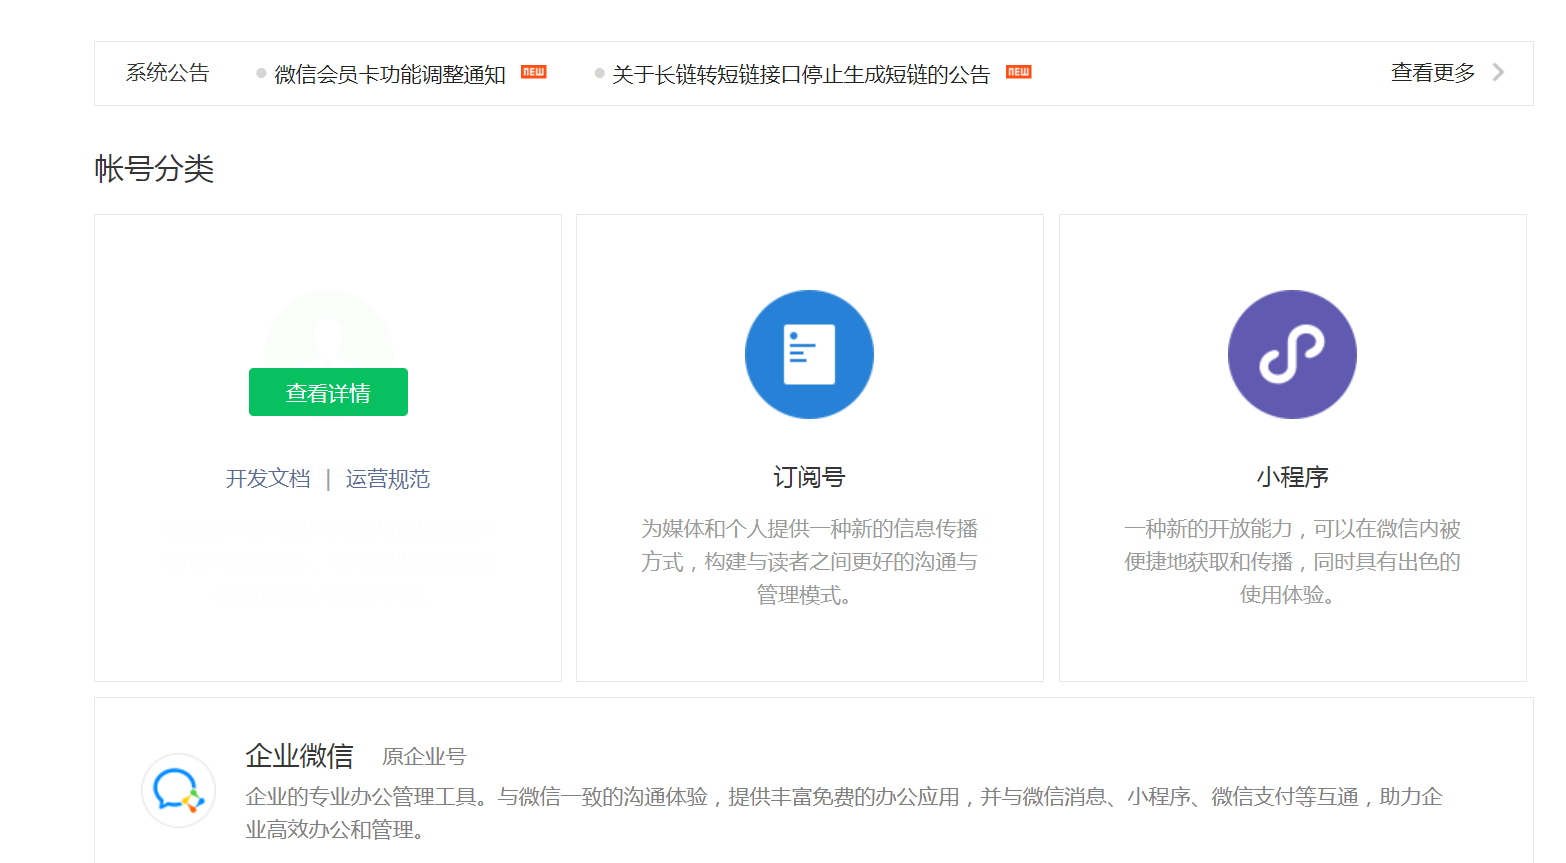The height and width of the screenshot is (863, 1566).
Task: Click the 企业微信 heading
Action: point(300,756)
